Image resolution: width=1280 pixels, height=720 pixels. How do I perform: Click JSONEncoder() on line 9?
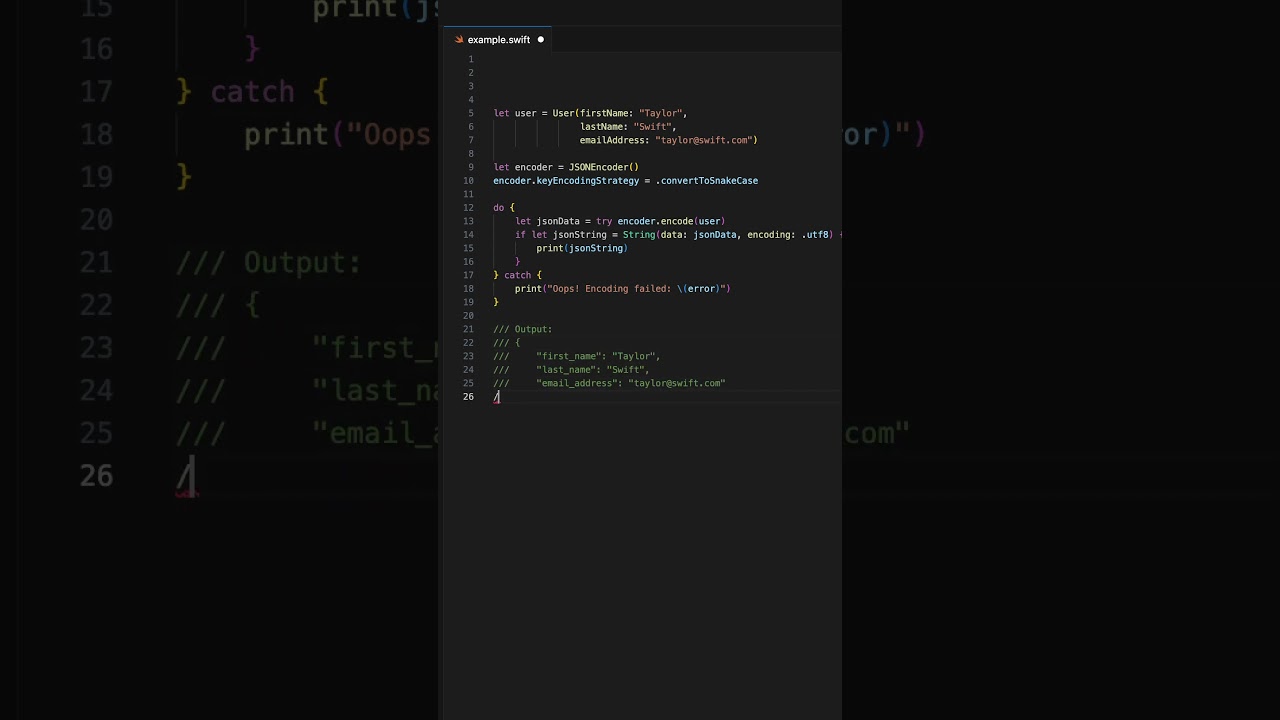604,167
